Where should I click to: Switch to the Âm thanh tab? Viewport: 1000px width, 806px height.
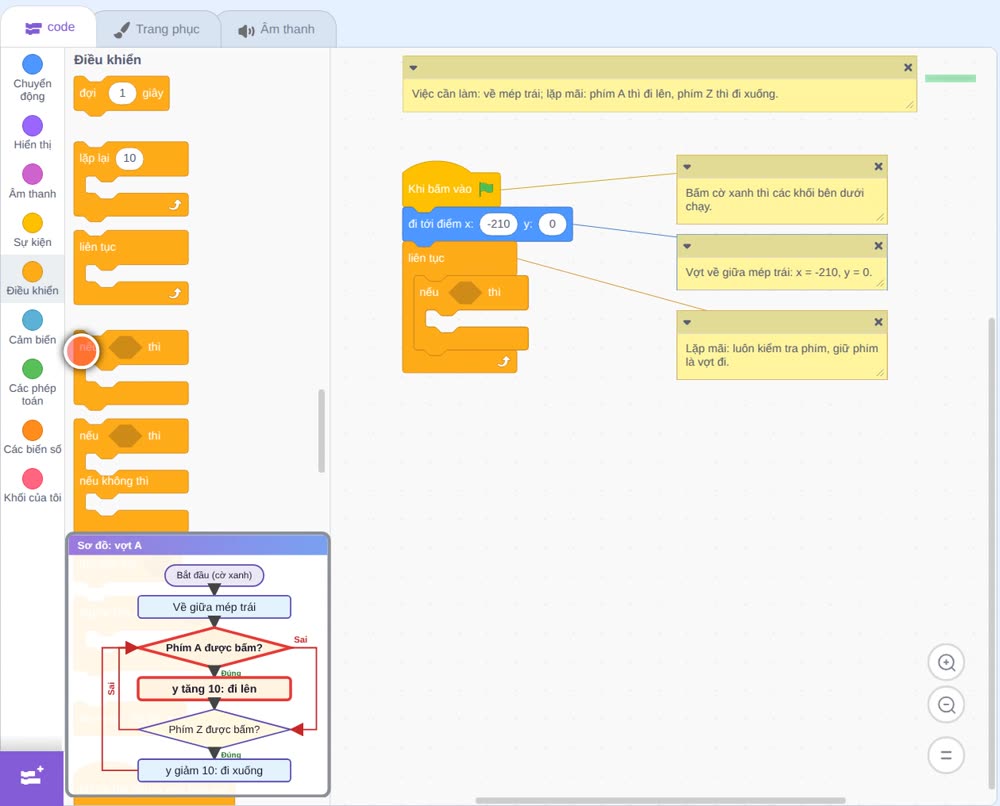tap(277, 29)
